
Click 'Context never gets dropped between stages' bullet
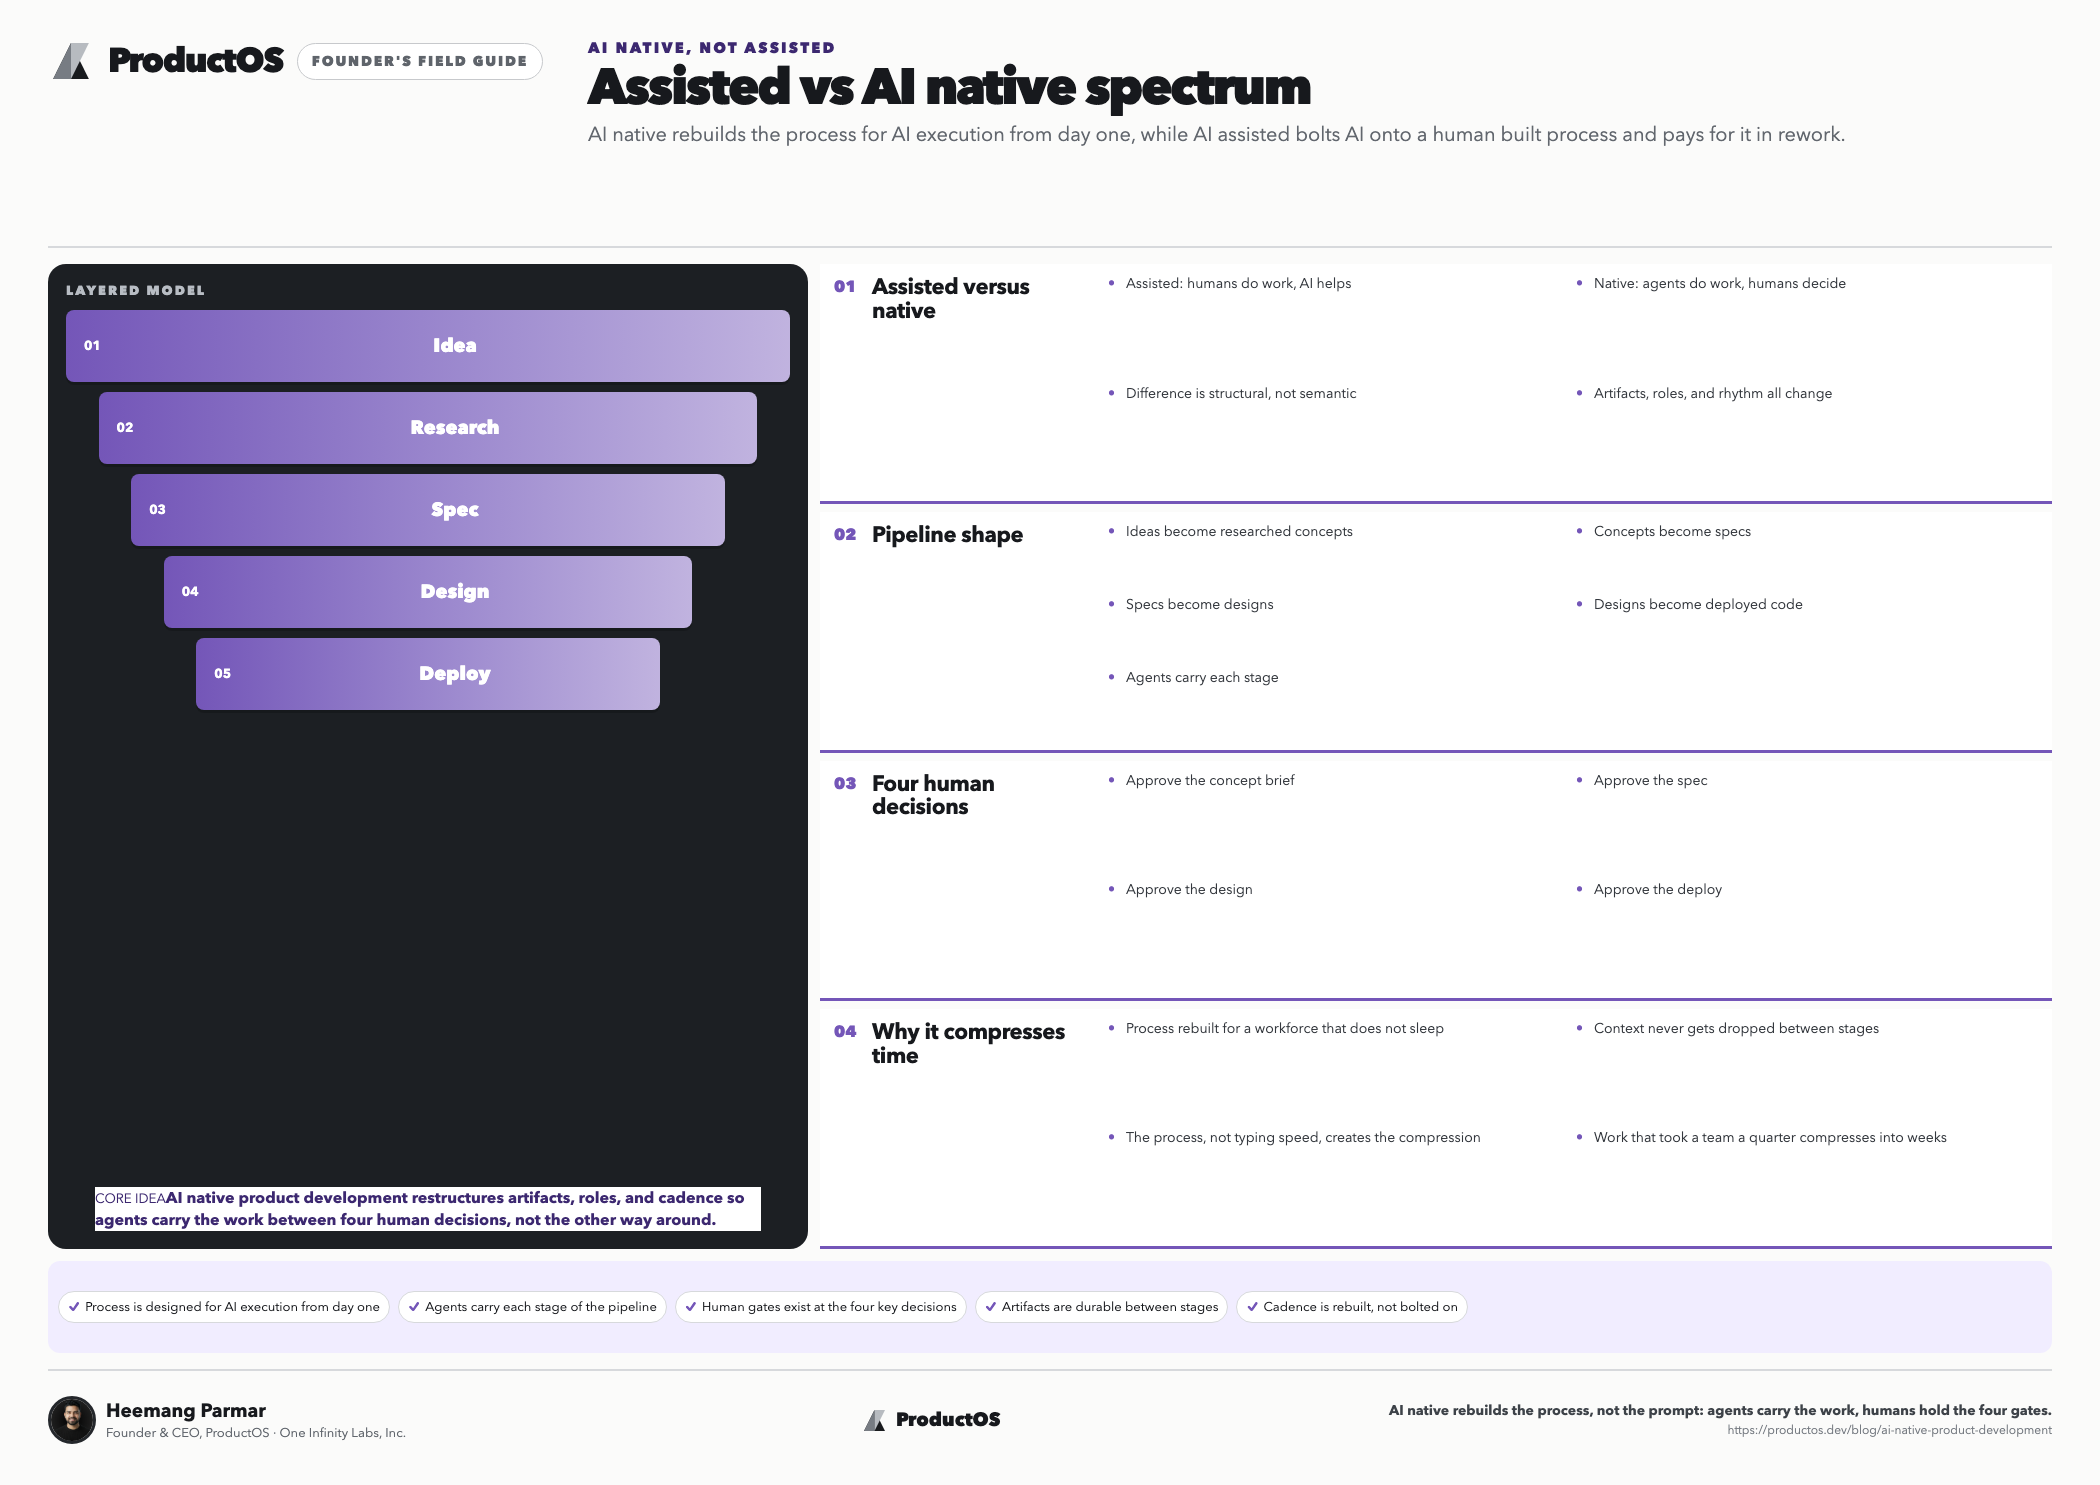coord(1736,1029)
